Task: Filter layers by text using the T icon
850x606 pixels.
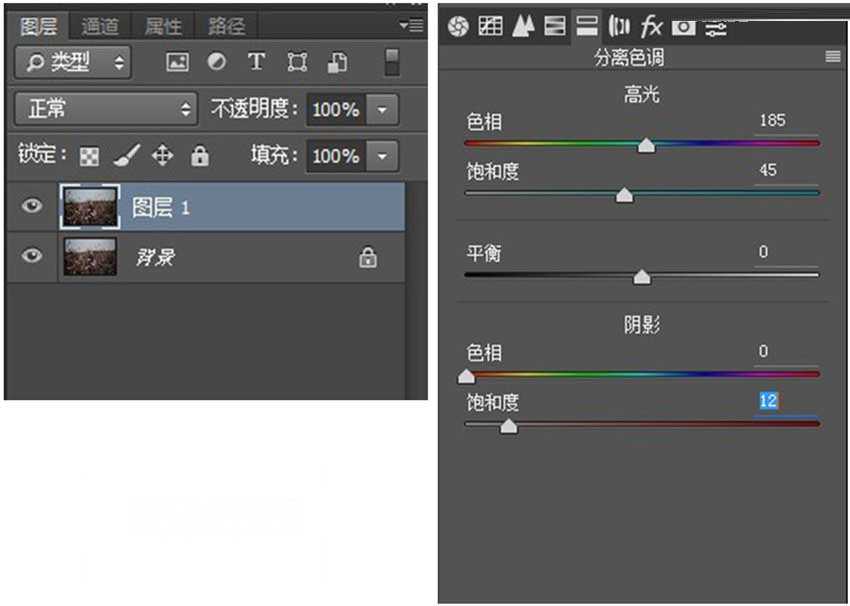Action: pos(256,62)
